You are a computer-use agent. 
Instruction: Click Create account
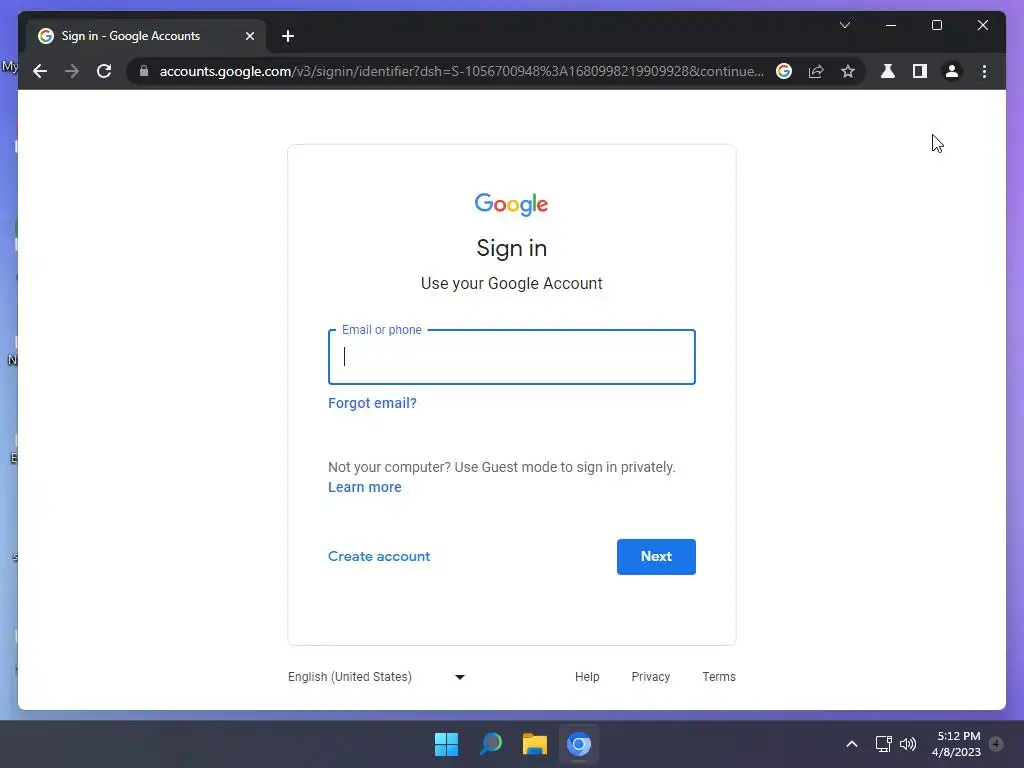(379, 556)
